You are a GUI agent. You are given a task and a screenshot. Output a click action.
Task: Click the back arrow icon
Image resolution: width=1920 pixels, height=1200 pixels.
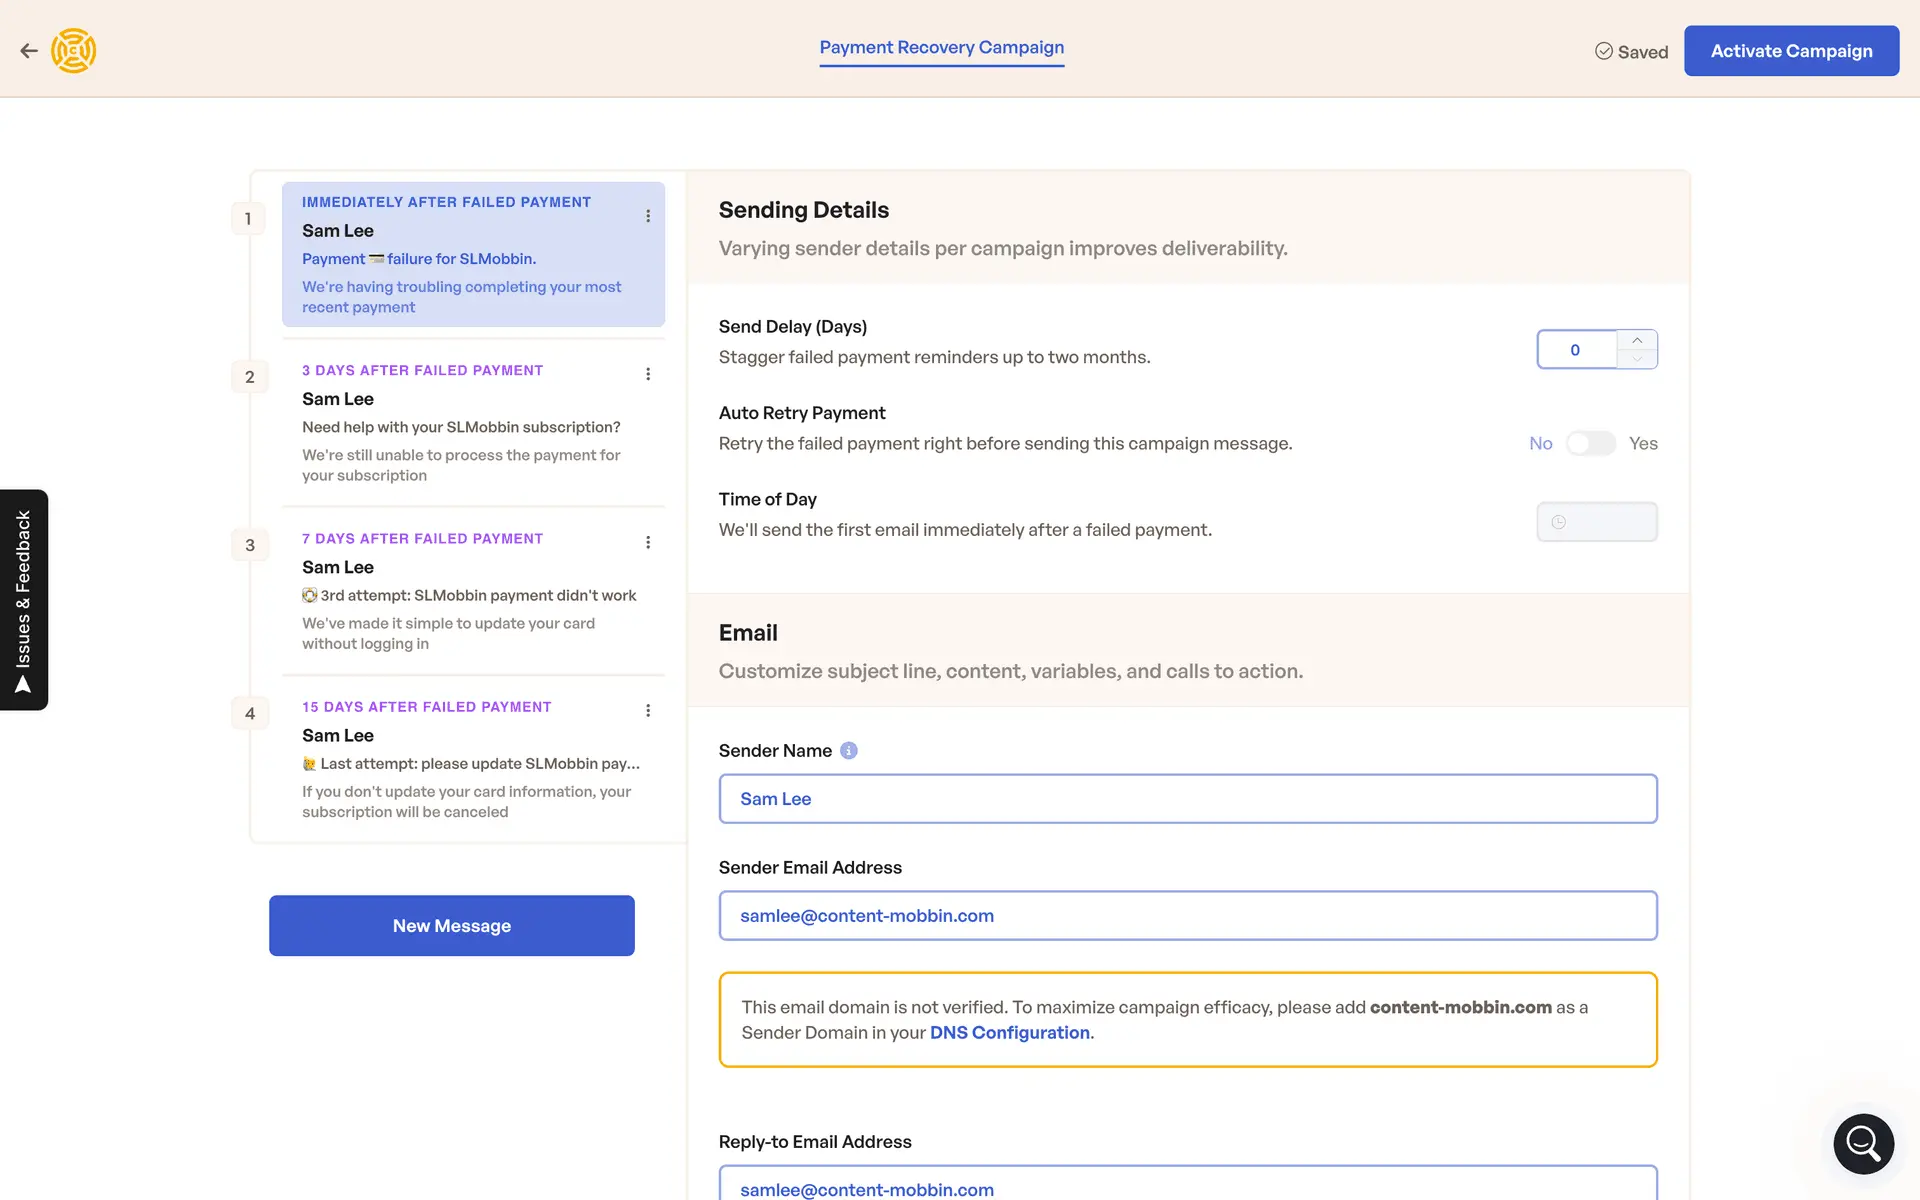pyautogui.click(x=29, y=51)
